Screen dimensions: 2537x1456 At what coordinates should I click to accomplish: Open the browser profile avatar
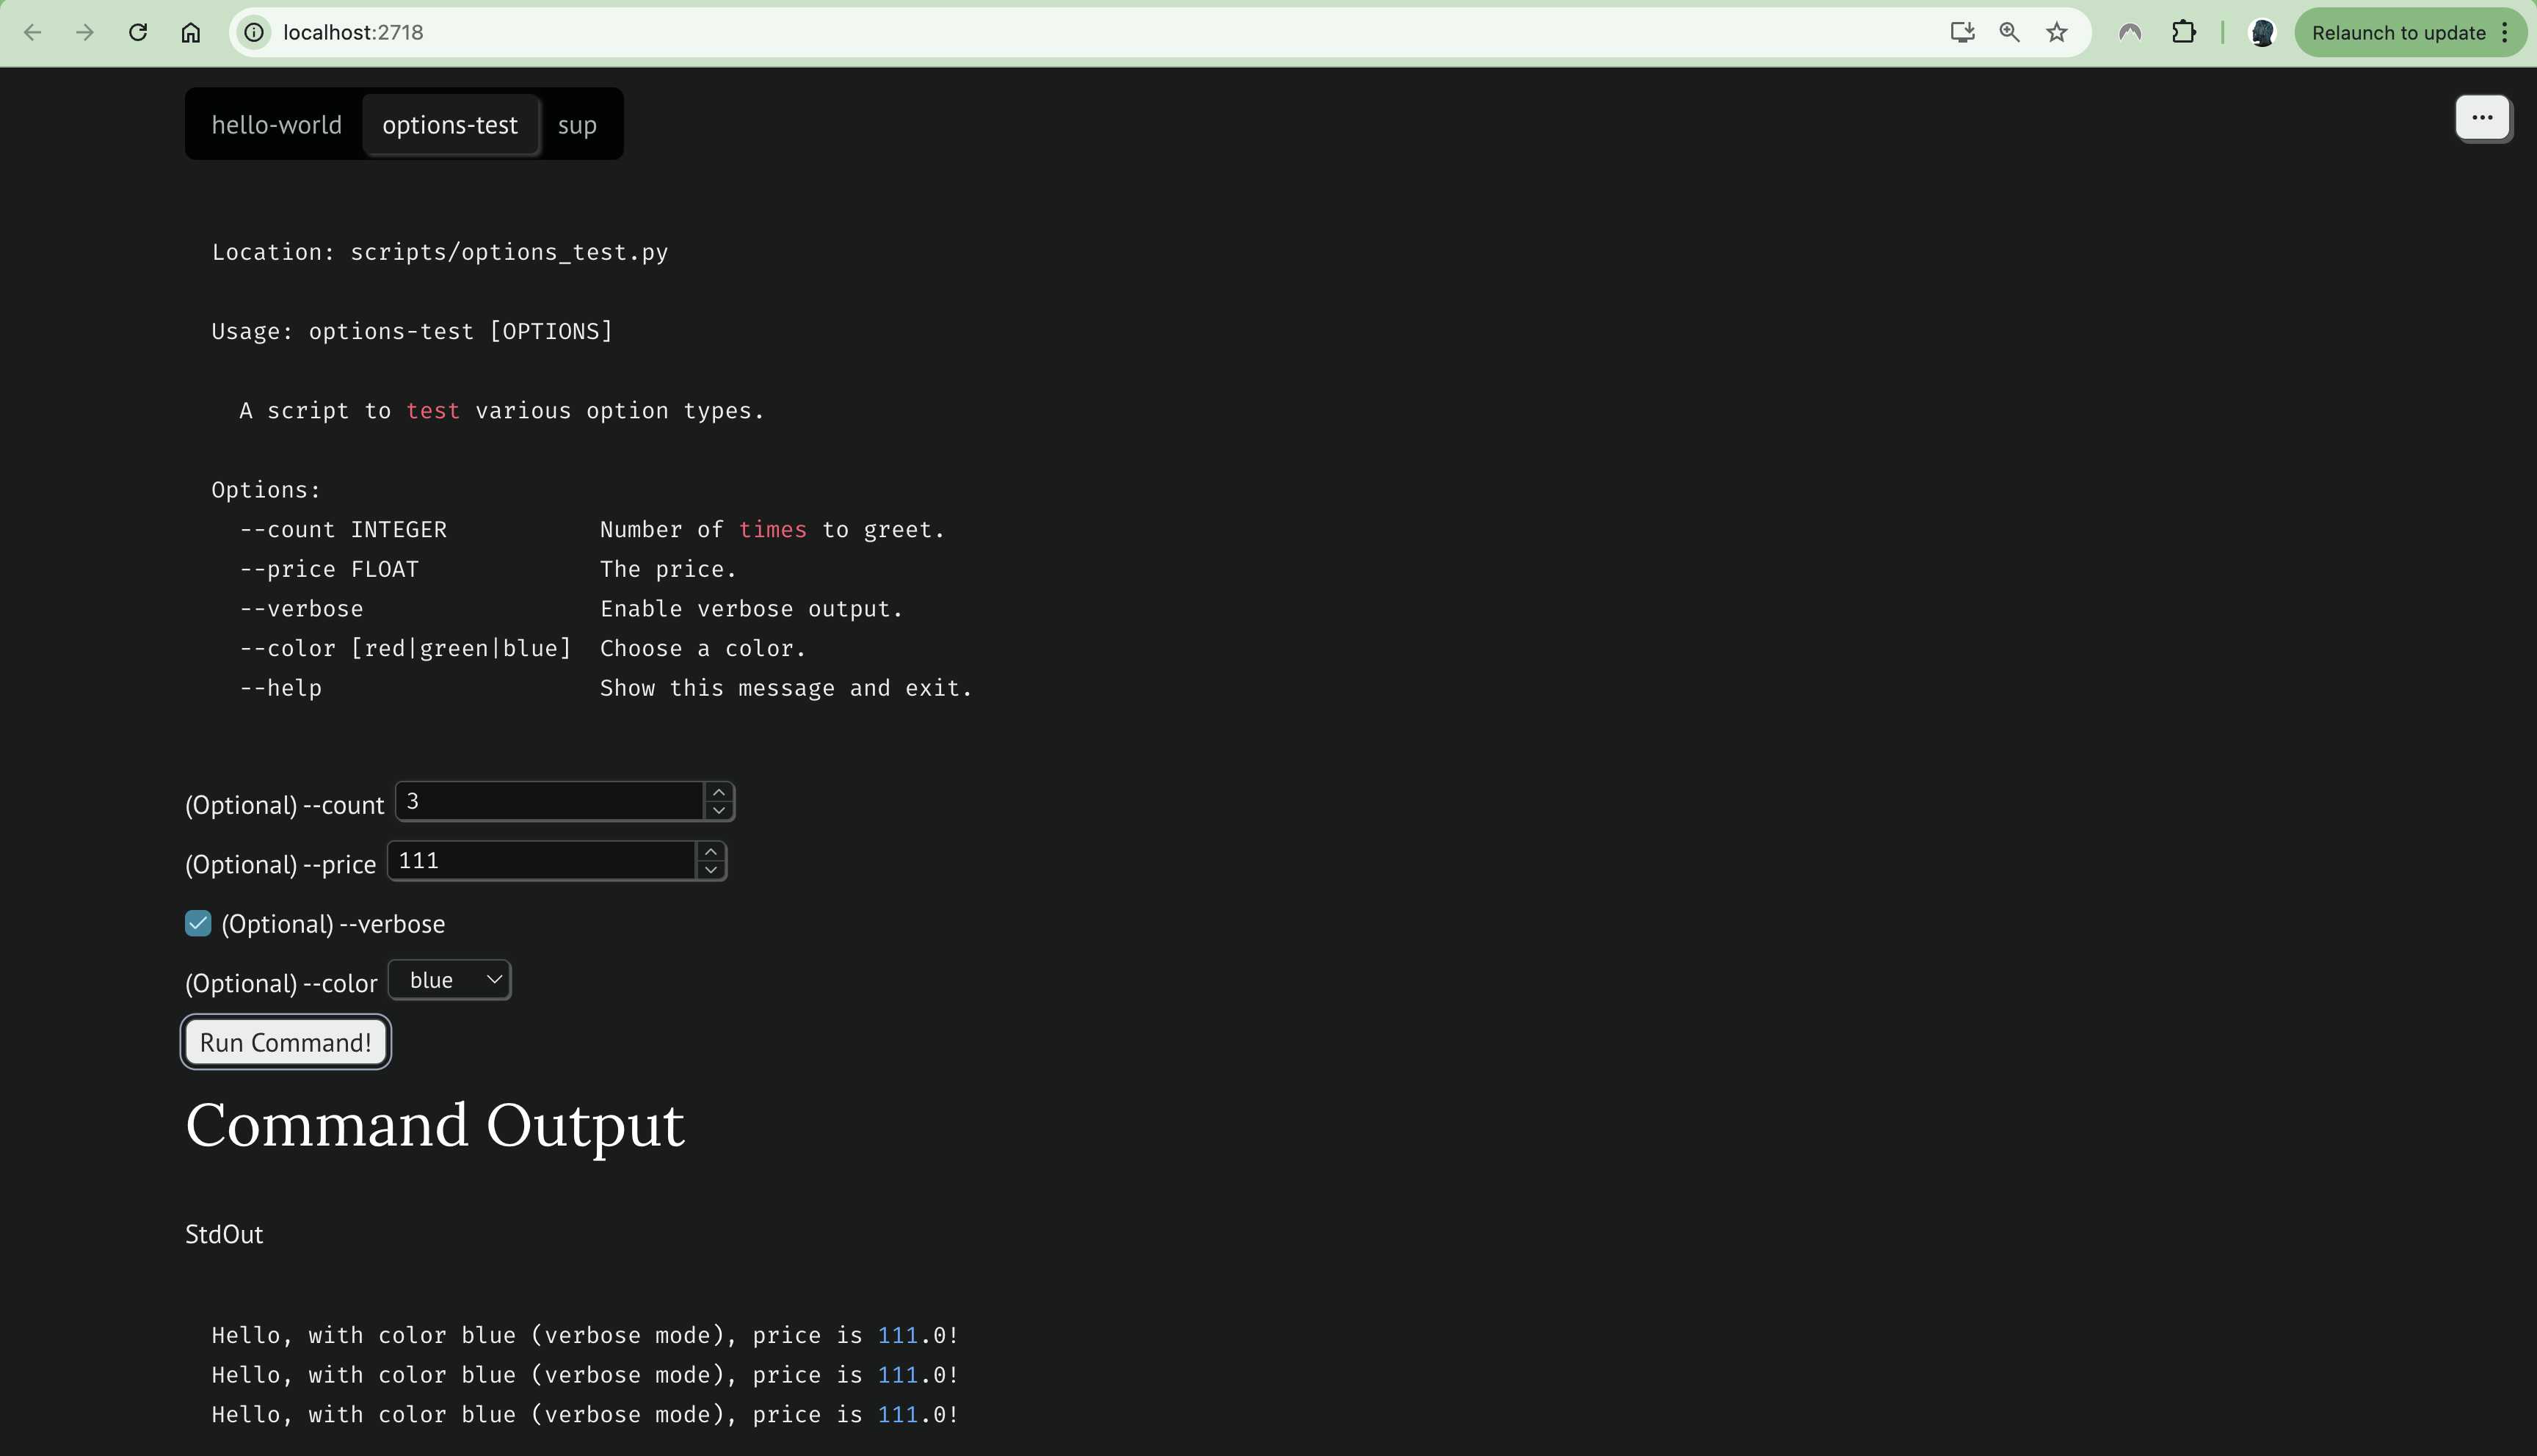[x=2262, y=32]
